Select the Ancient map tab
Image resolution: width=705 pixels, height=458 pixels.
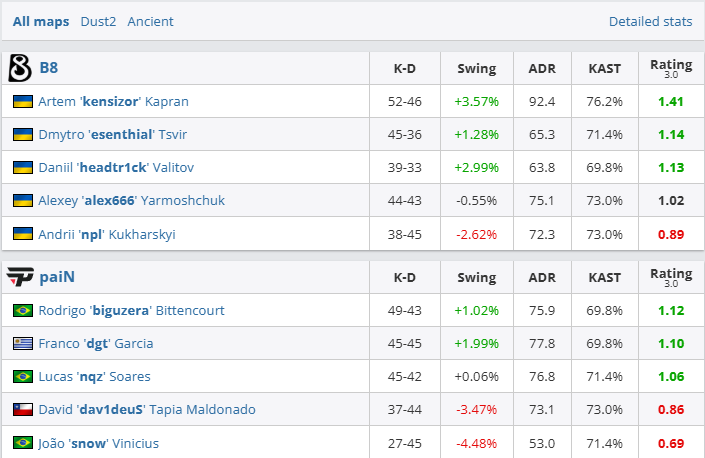pyautogui.click(x=150, y=21)
